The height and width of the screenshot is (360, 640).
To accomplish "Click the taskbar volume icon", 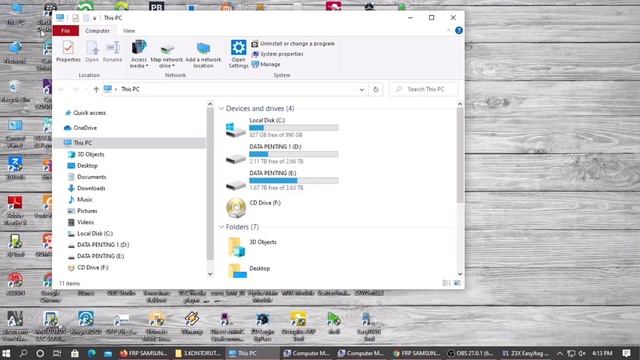I will point(582,353).
